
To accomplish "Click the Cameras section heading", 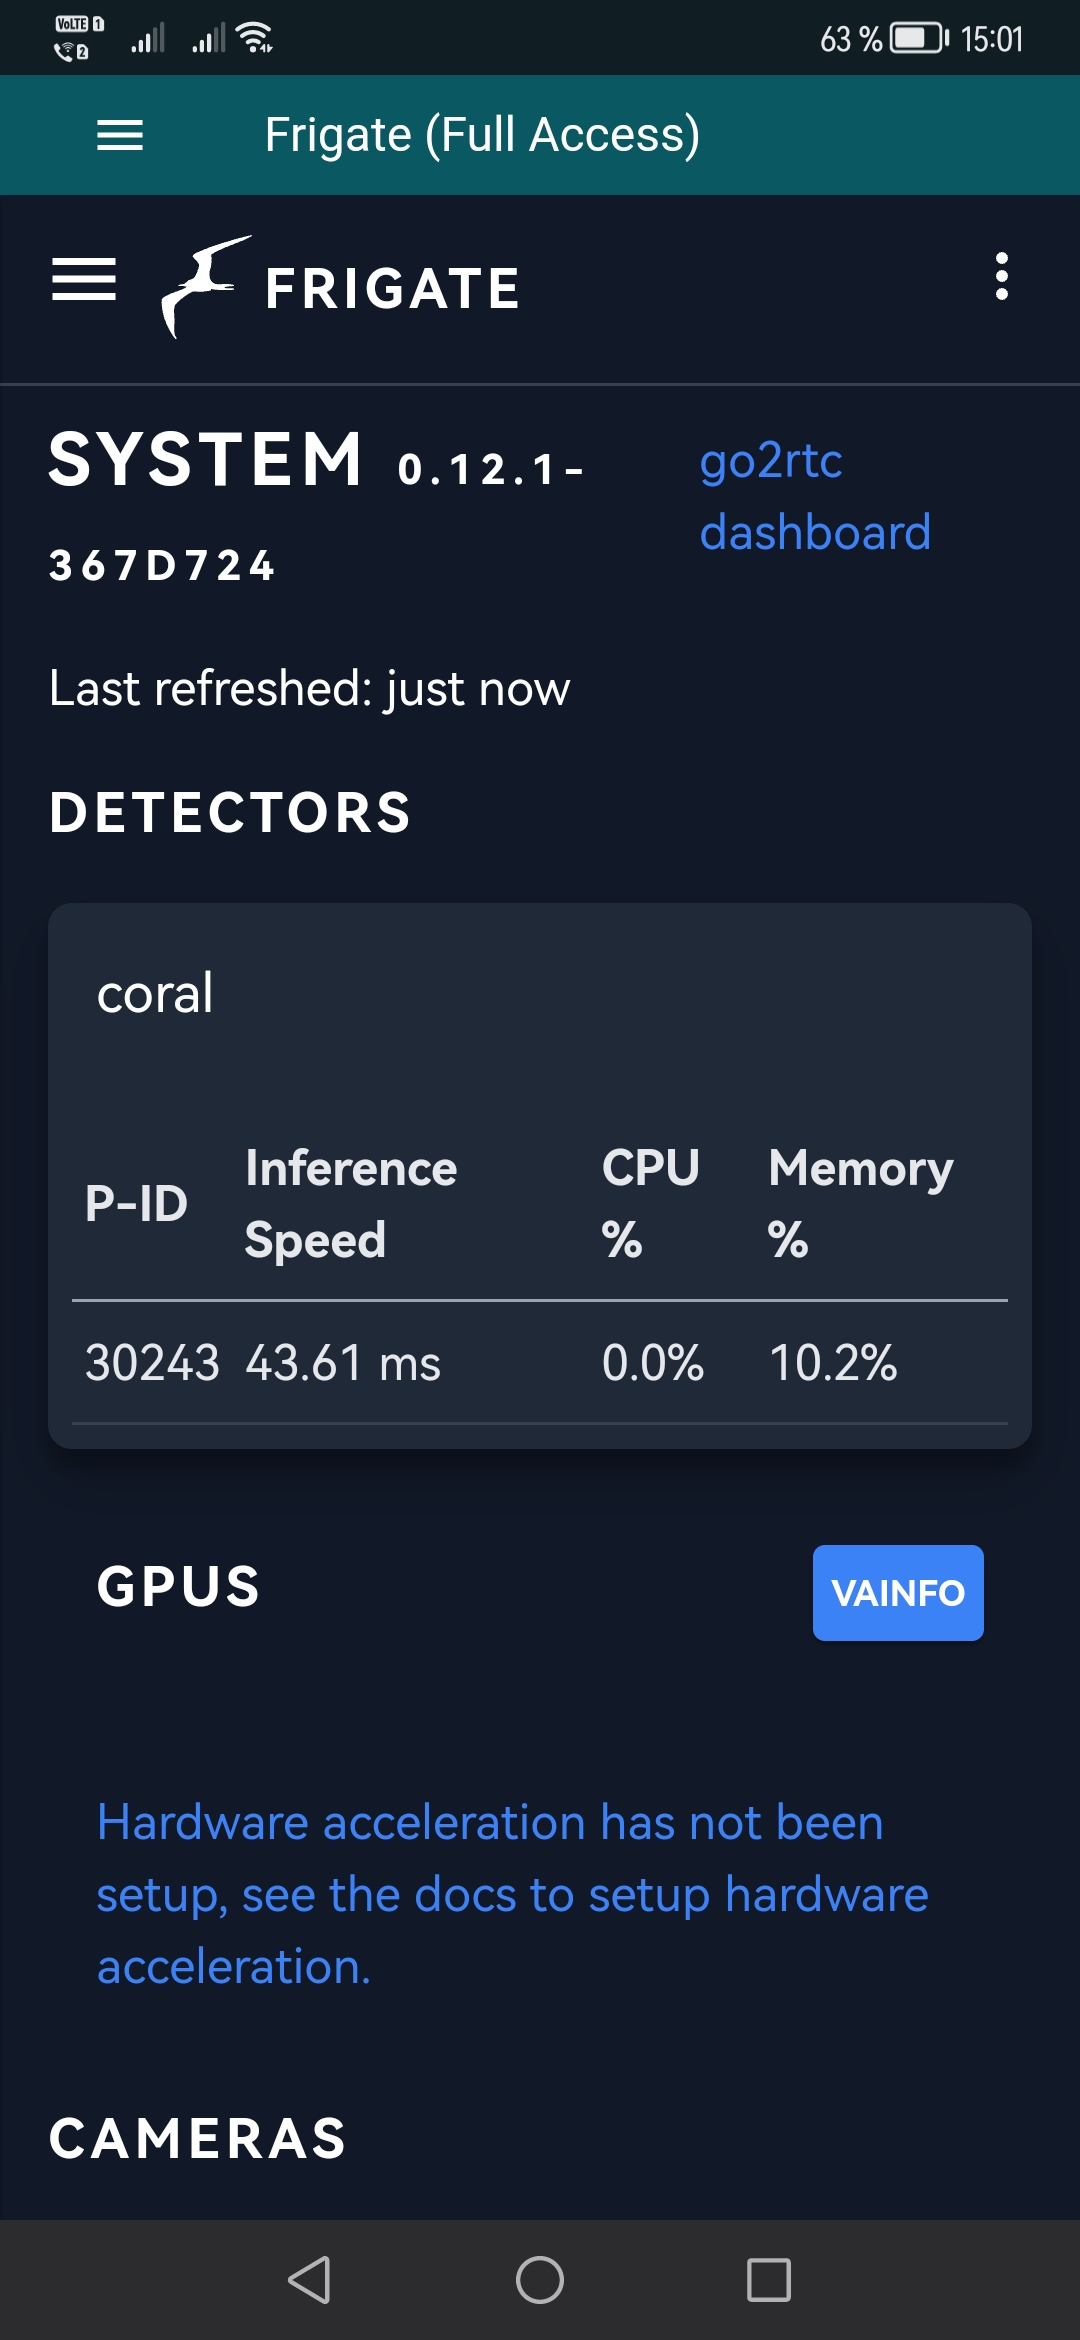I will tap(198, 2139).
